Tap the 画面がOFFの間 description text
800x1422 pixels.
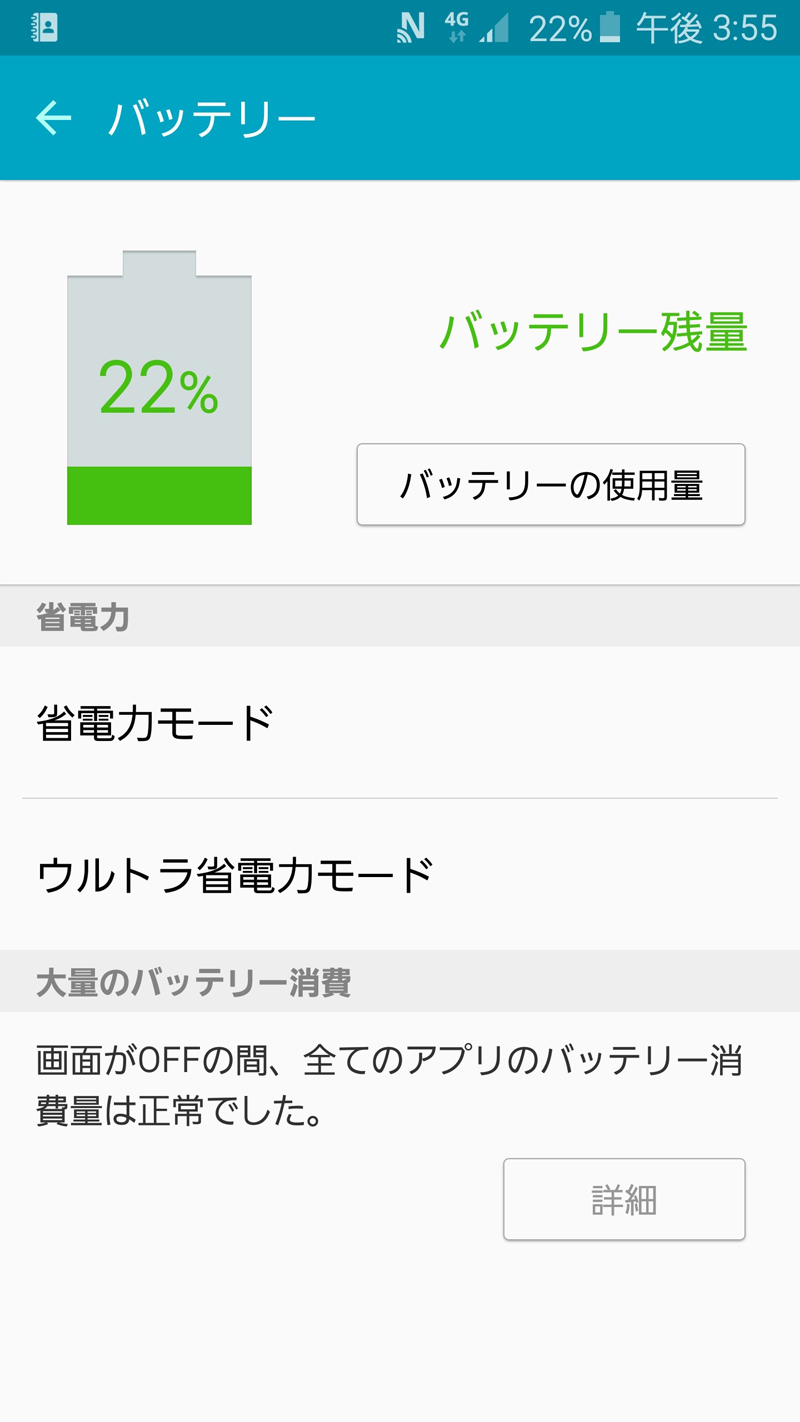(x=389, y=1086)
